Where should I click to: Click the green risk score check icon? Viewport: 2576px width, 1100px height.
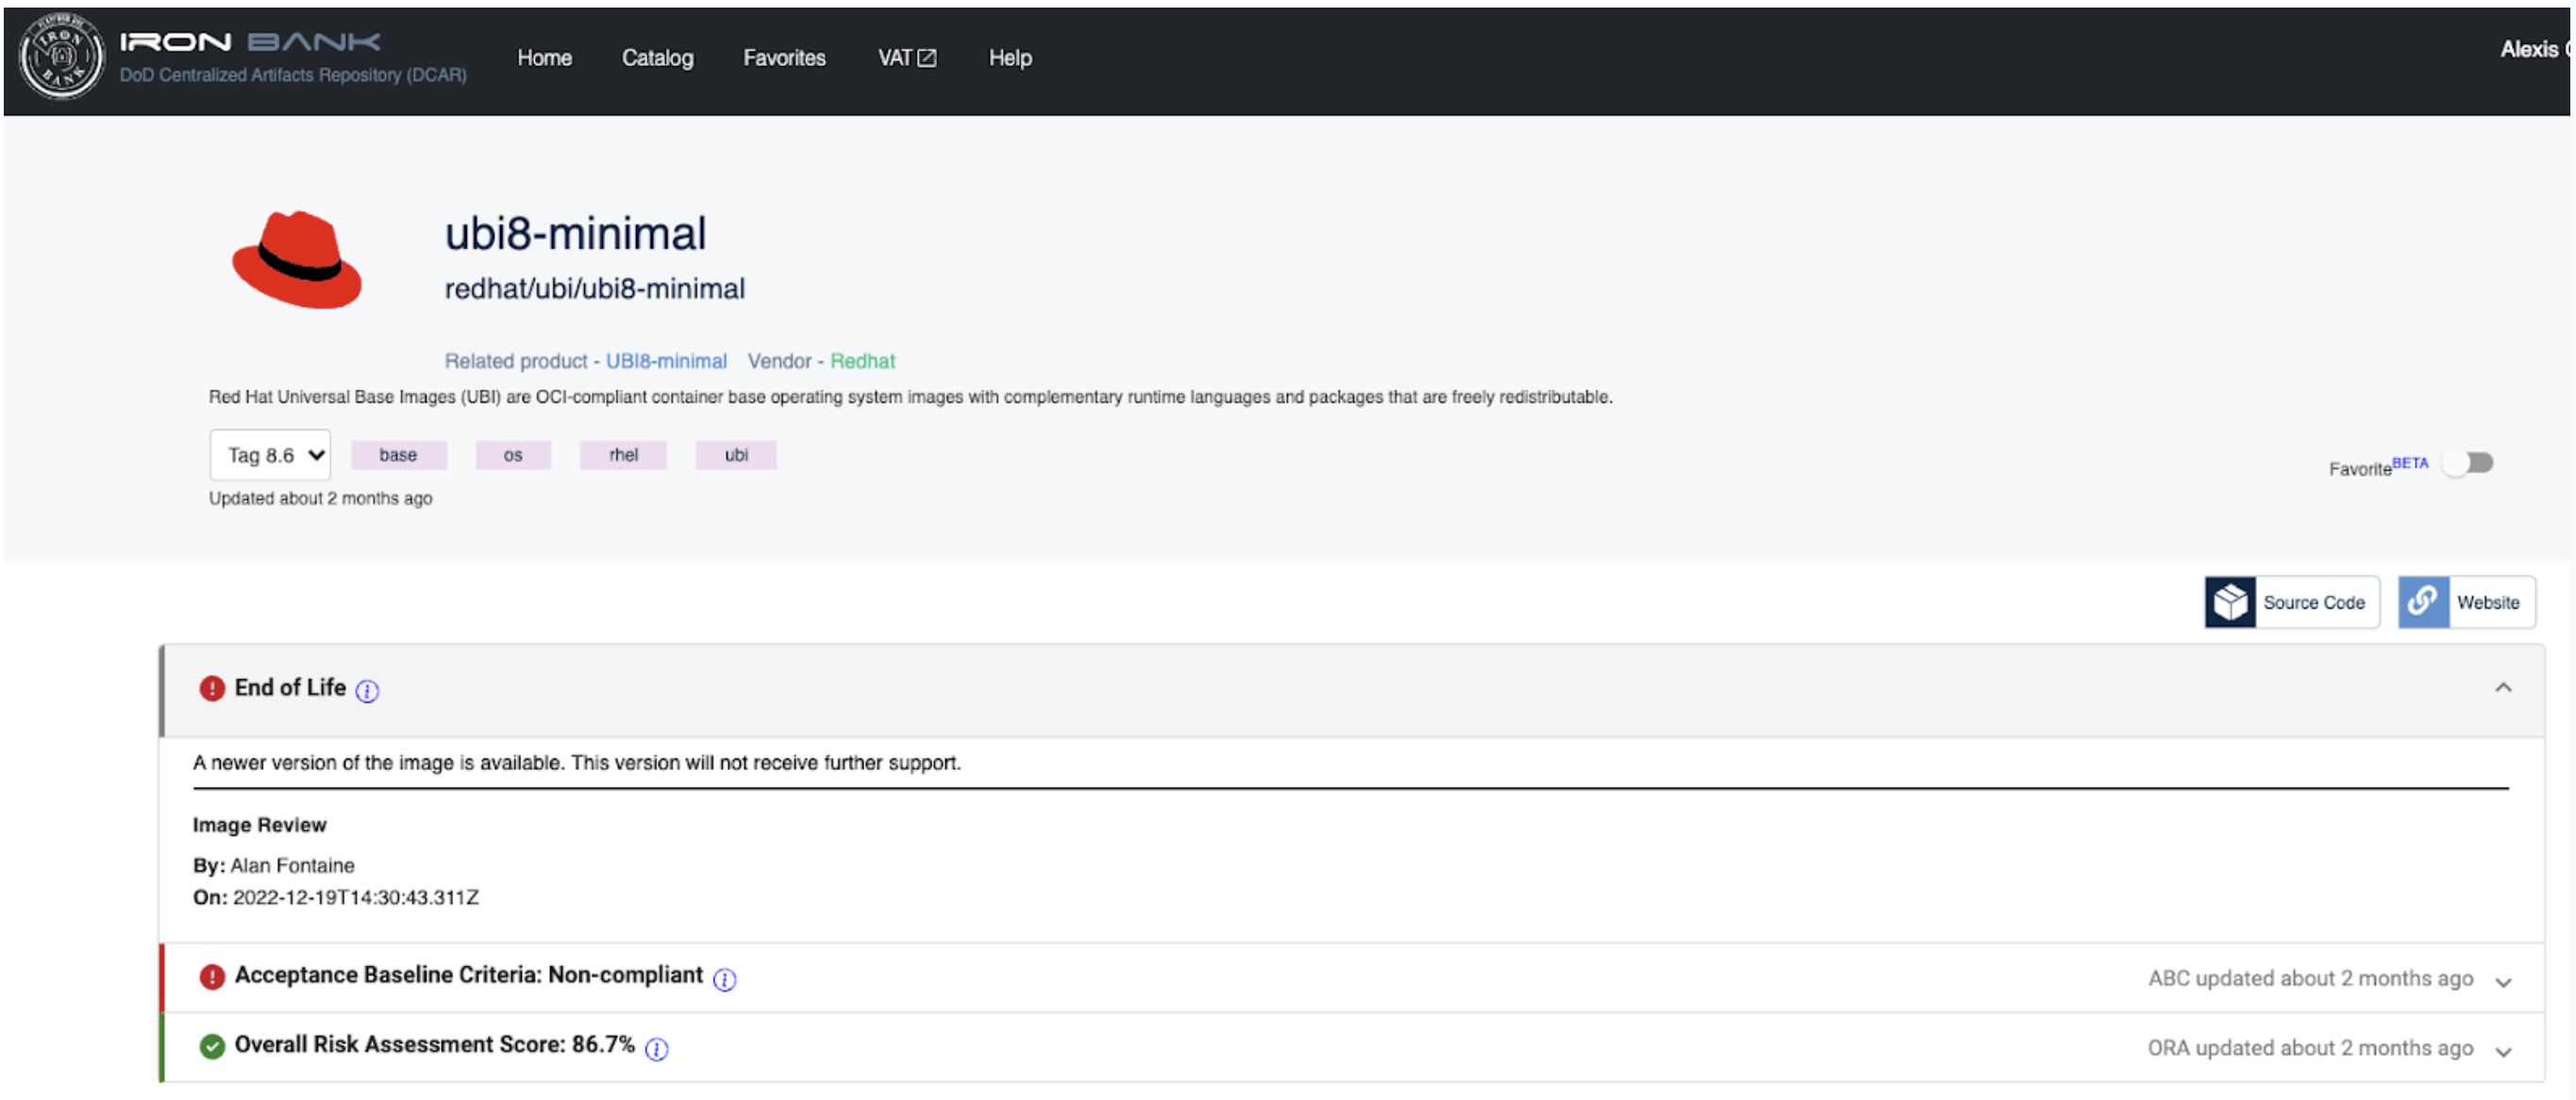212,1046
